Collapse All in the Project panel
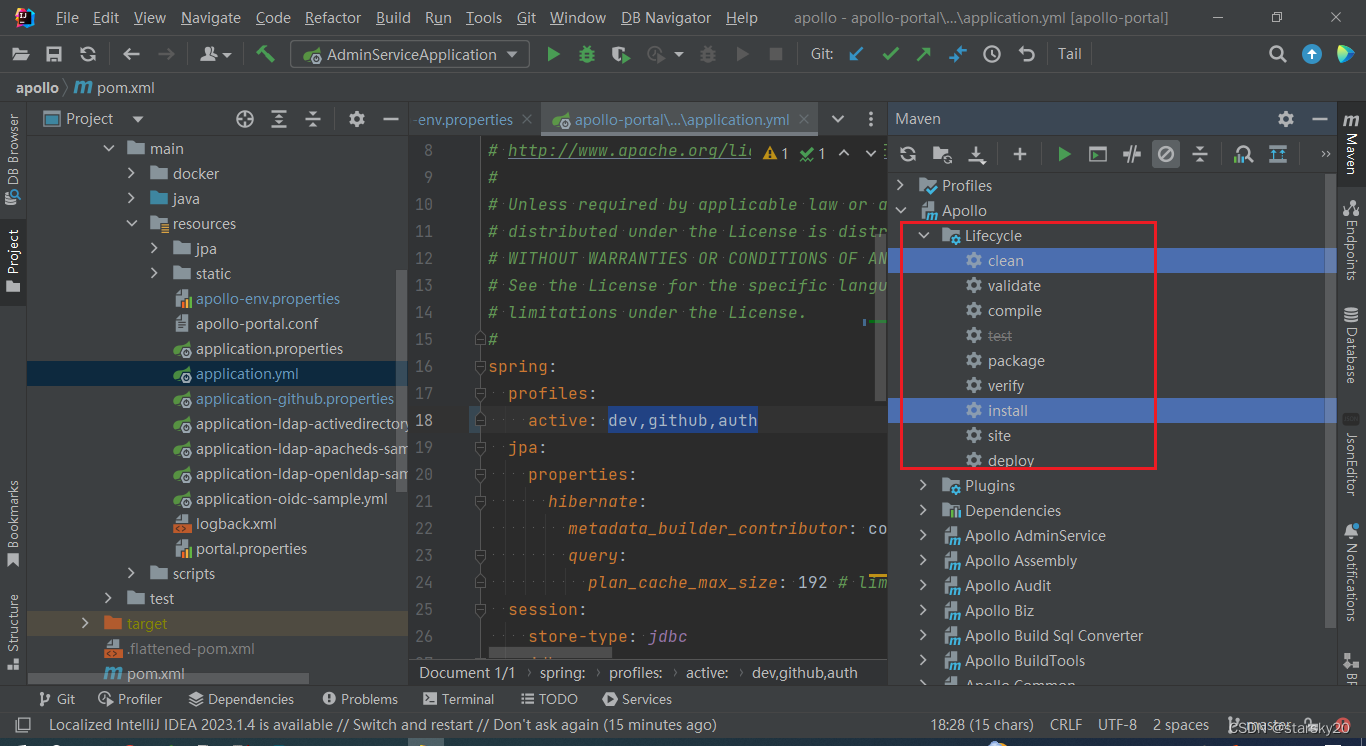 313,119
